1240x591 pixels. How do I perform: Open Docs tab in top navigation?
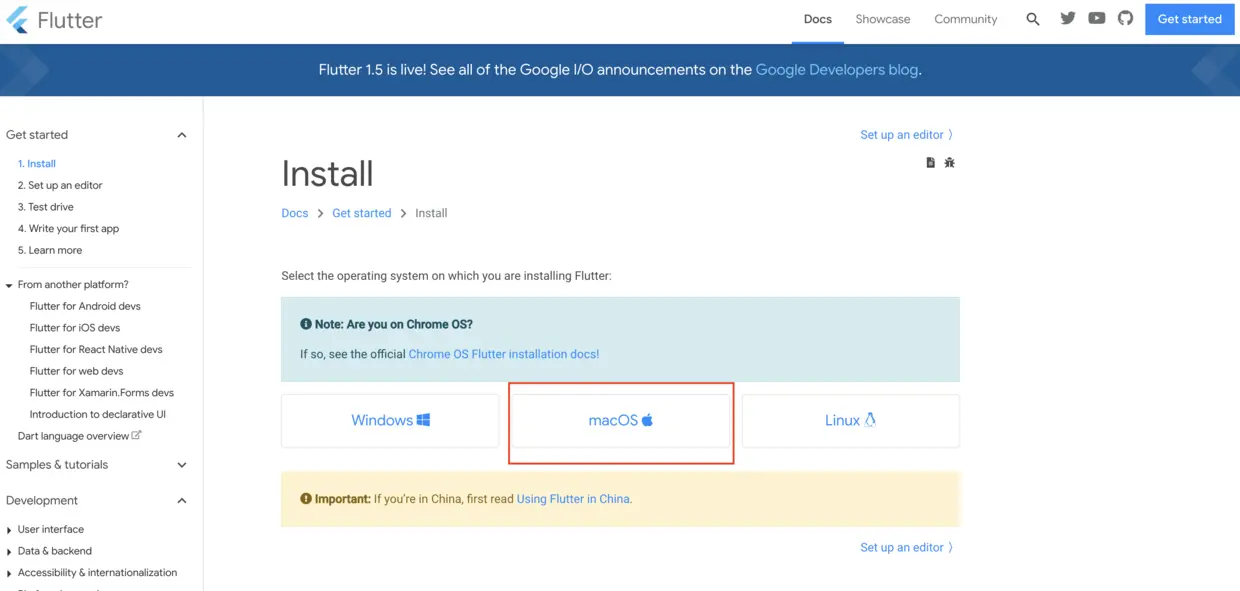tap(818, 19)
